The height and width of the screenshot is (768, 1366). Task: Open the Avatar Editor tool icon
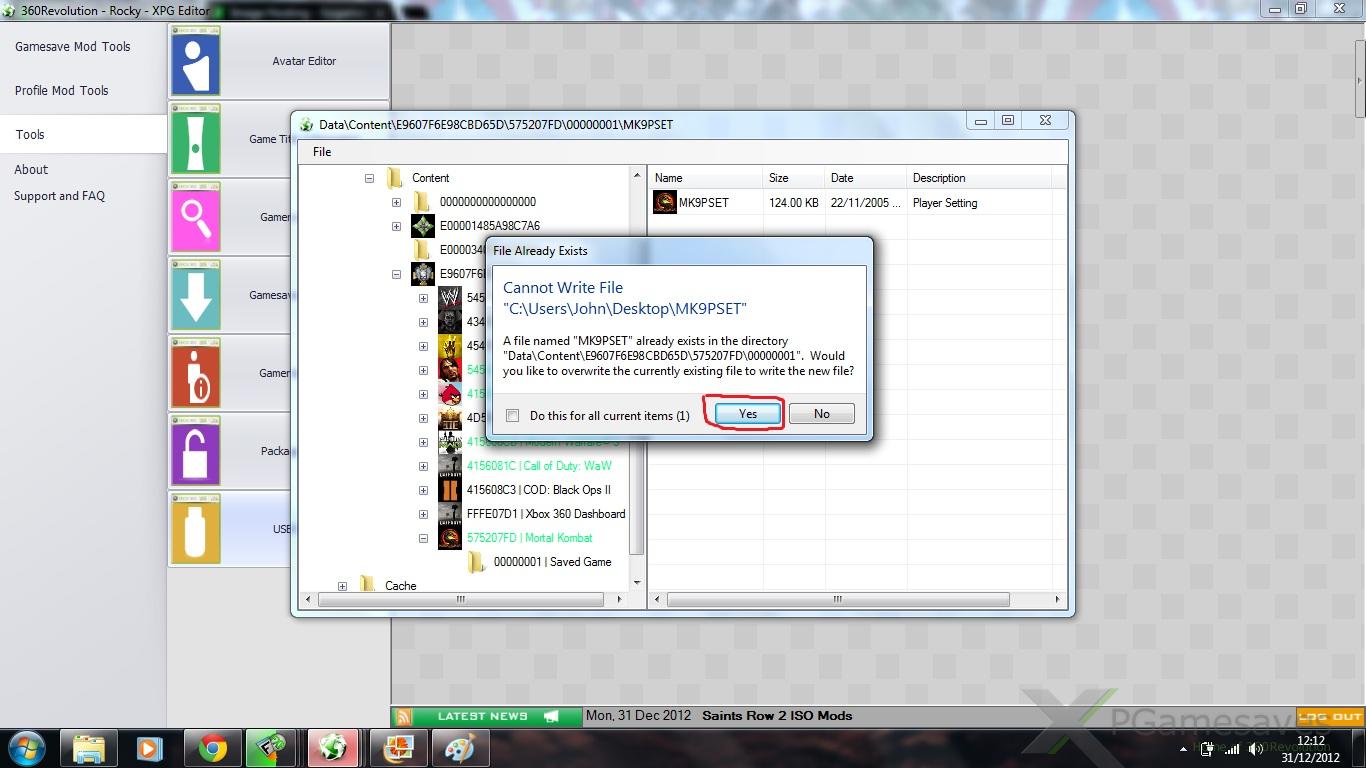coord(195,61)
